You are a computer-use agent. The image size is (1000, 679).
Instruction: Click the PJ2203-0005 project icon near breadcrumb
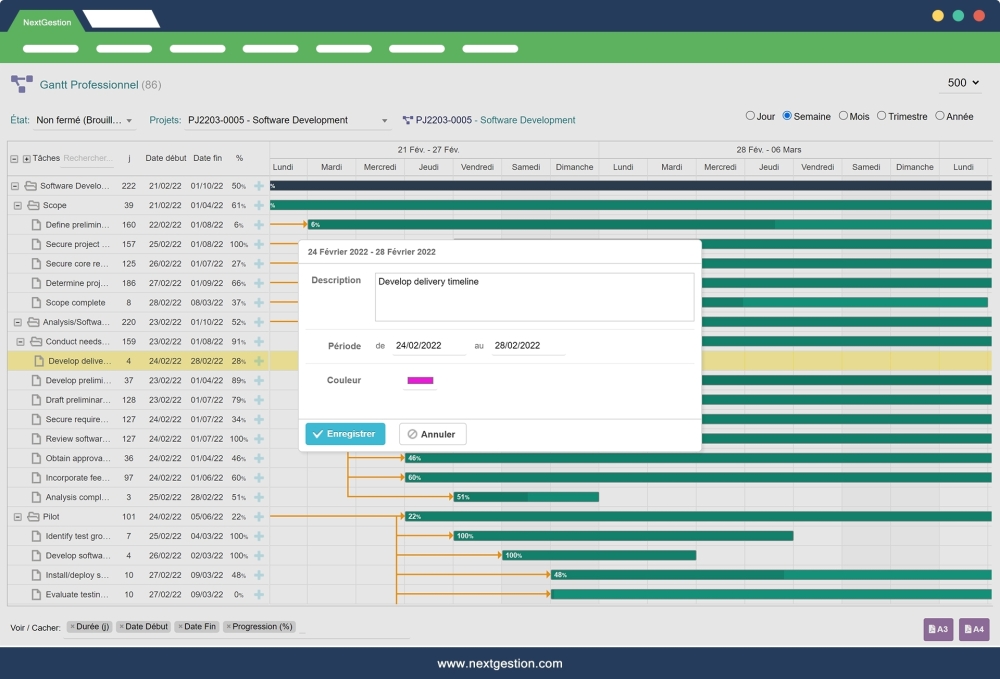click(x=408, y=119)
